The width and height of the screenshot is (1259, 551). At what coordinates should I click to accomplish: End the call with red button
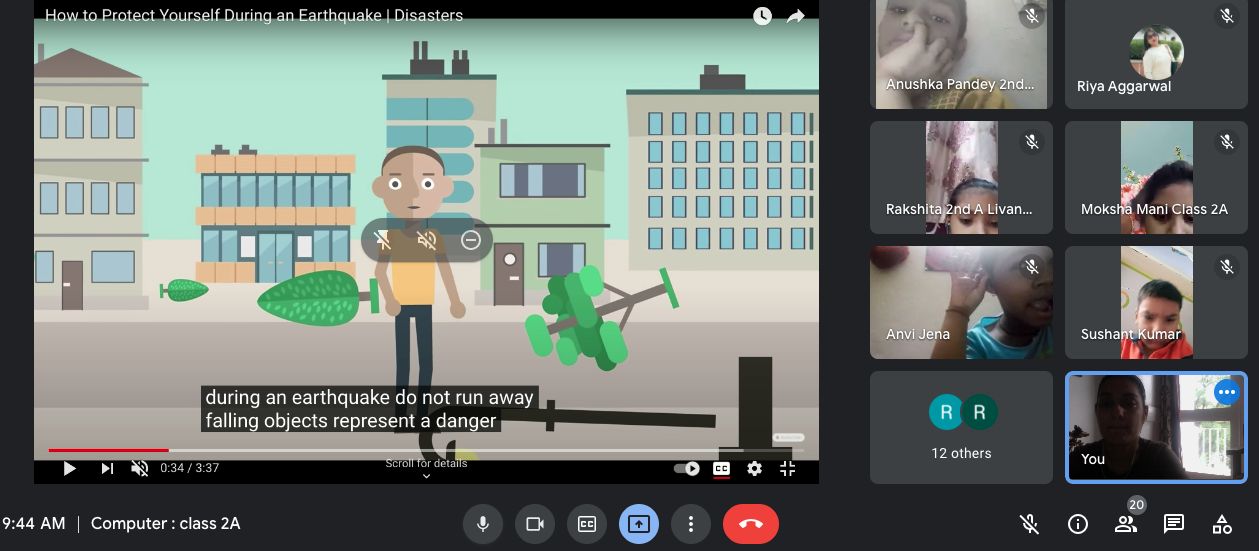750,524
